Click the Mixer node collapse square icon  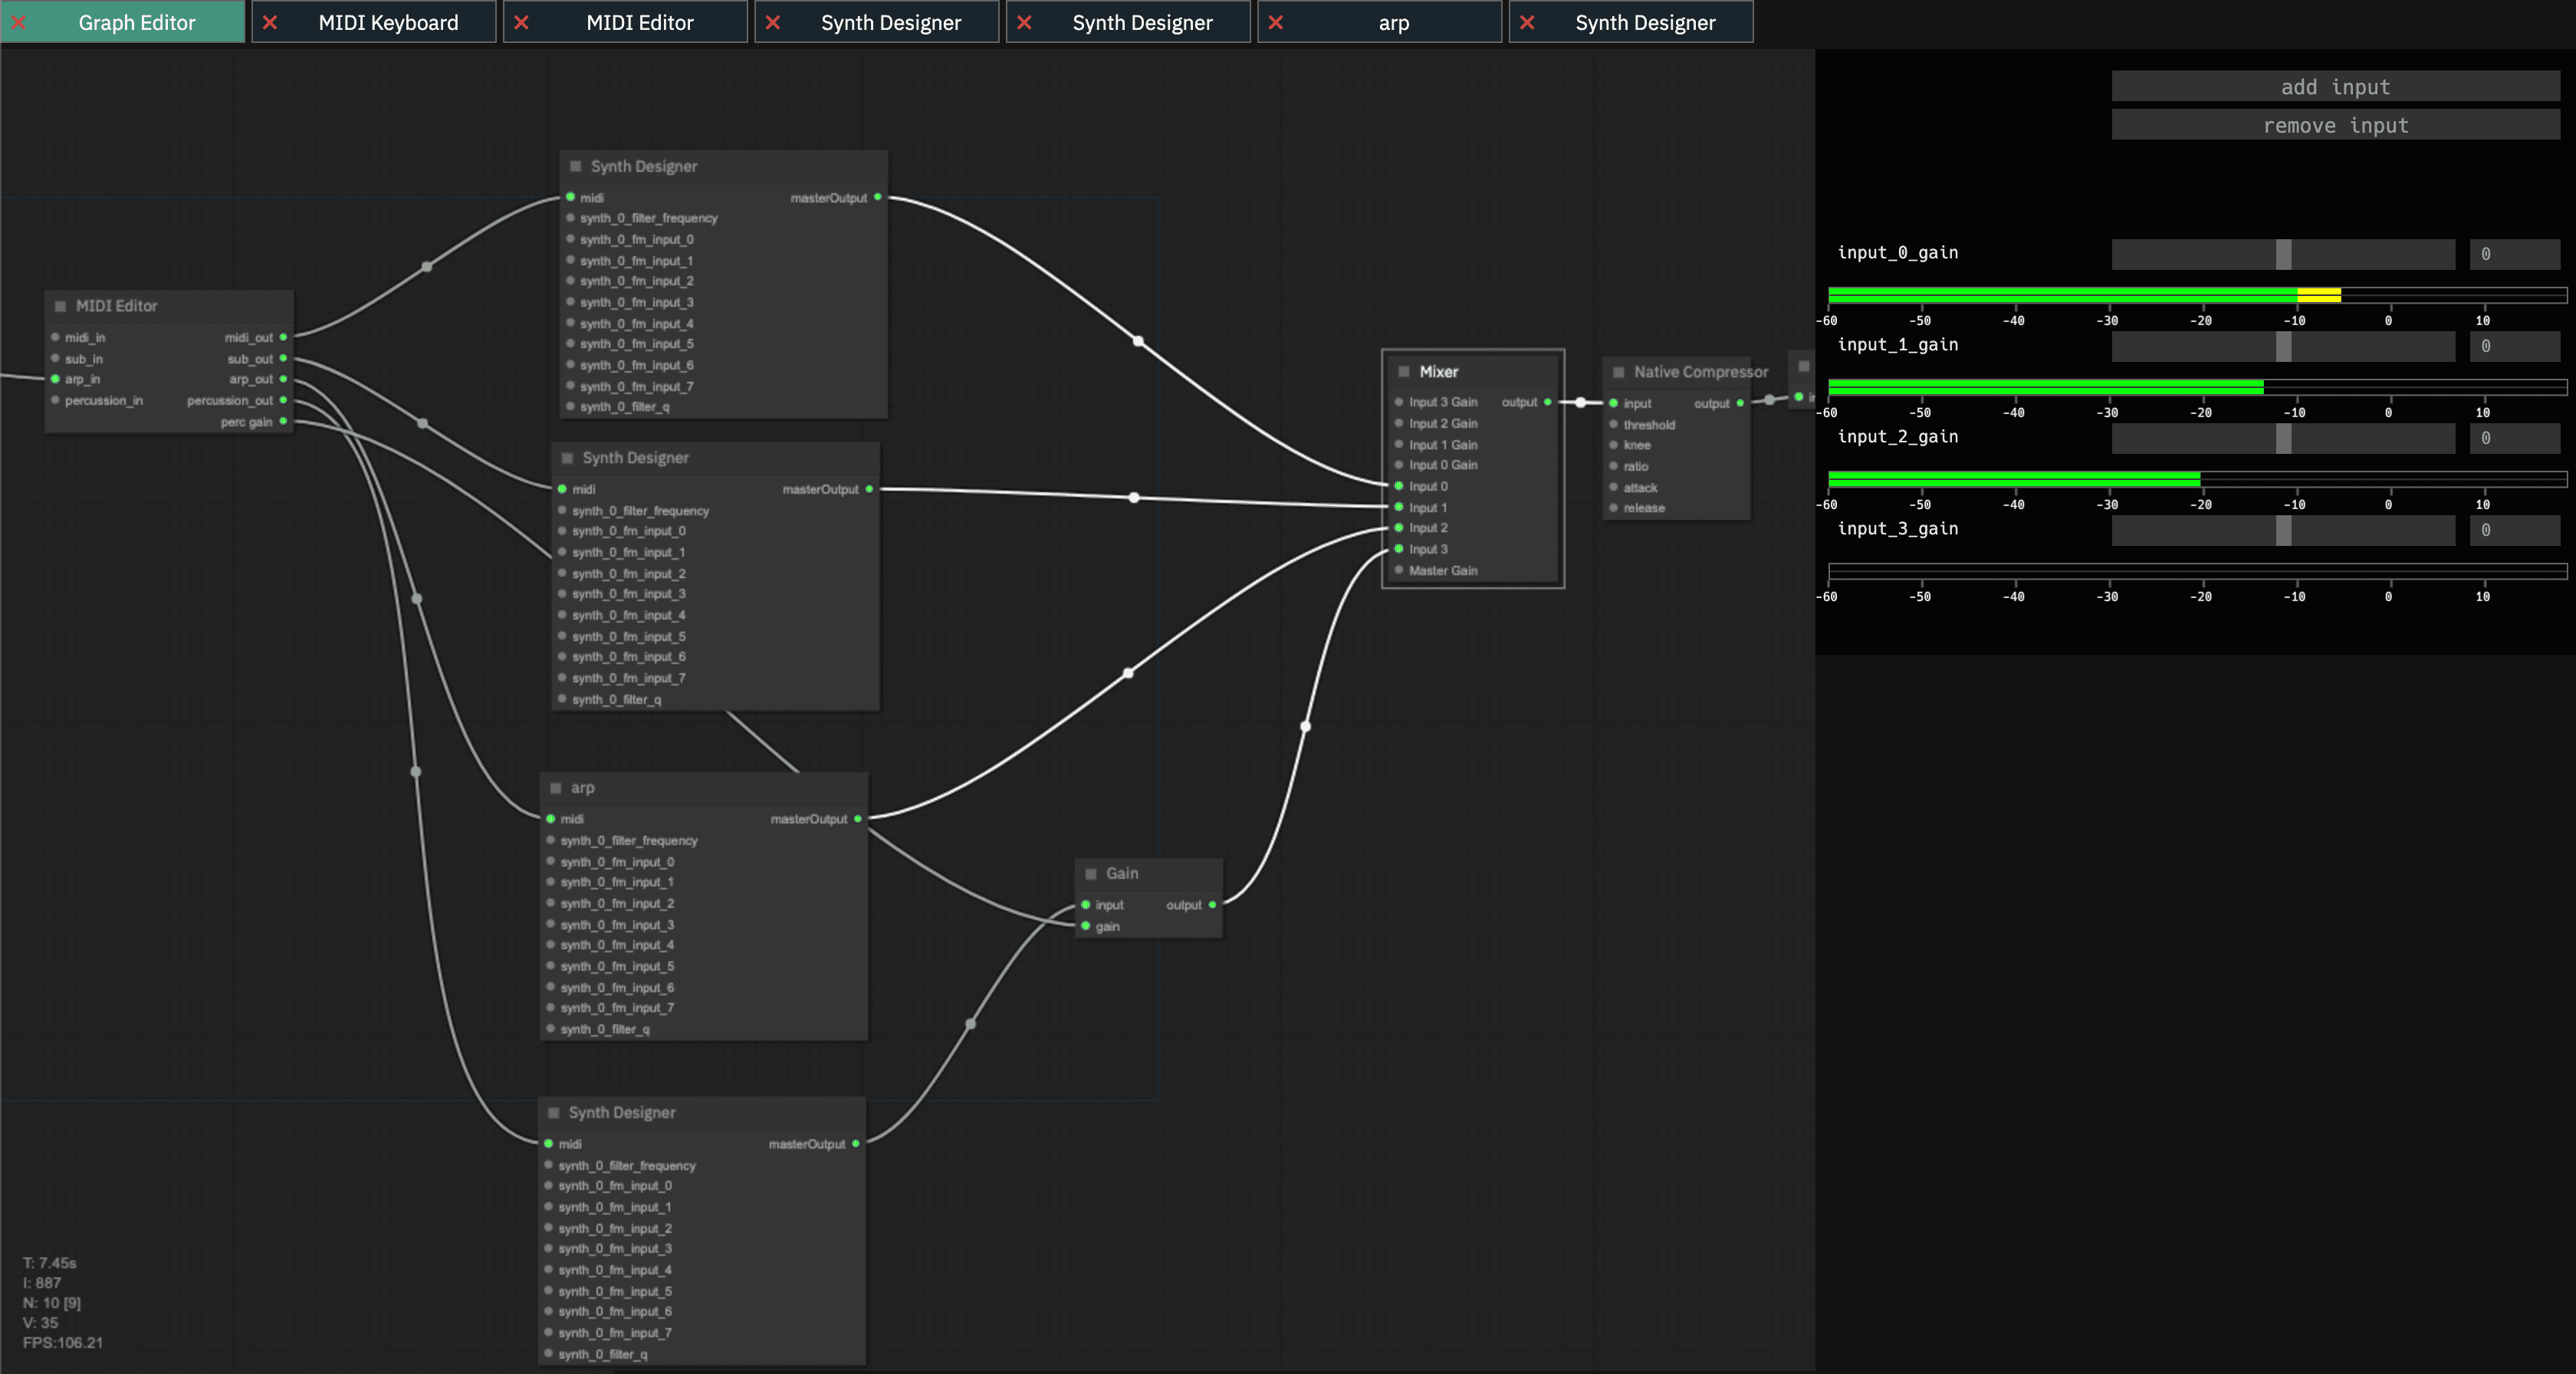pos(1404,372)
